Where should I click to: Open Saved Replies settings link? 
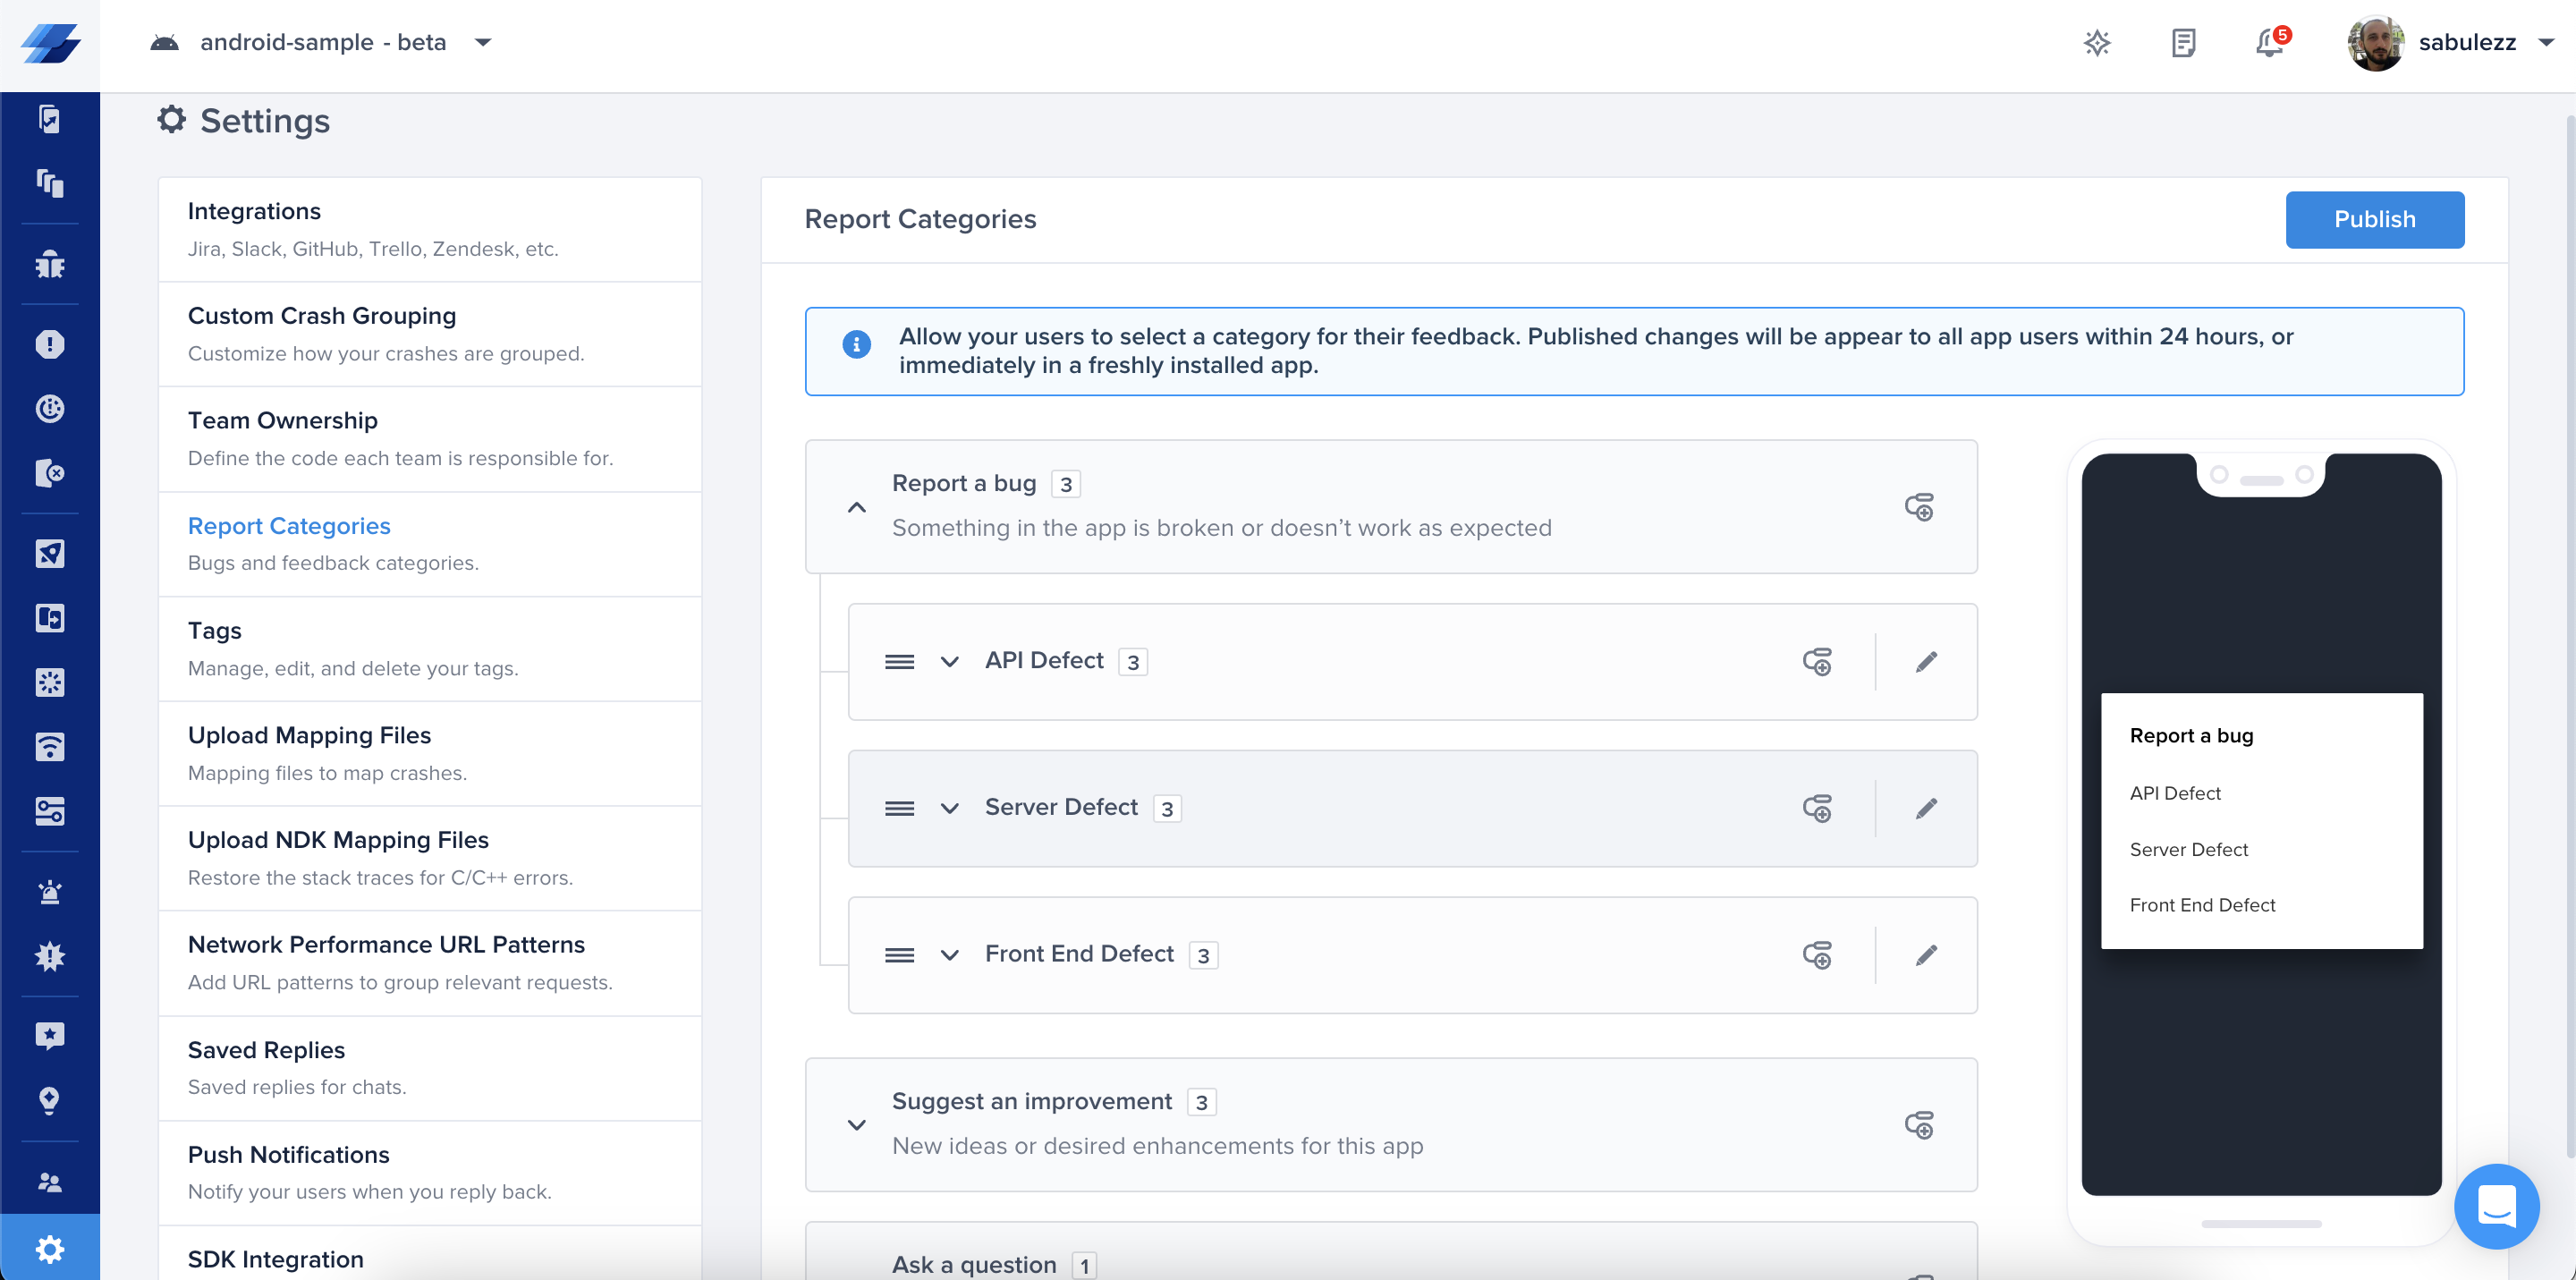(x=266, y=1049)
